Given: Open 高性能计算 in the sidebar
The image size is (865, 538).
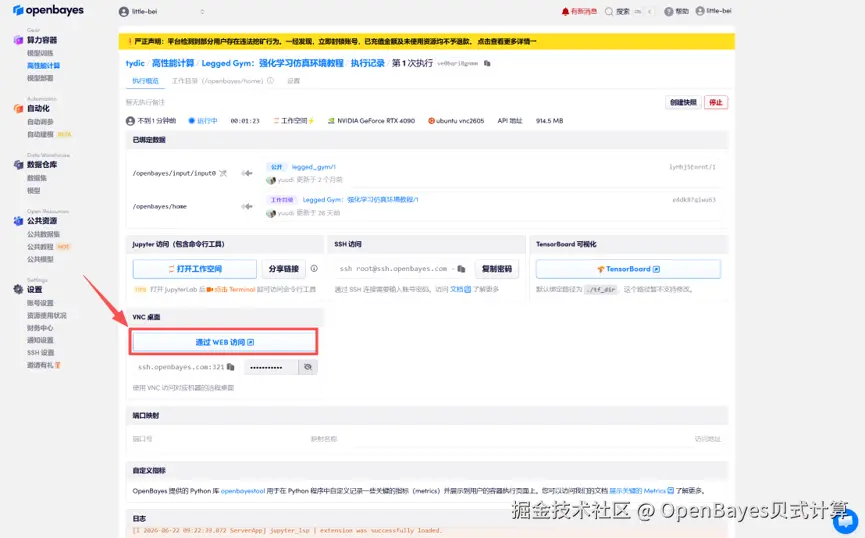Looking at the screenshot, I should [44, 66].
